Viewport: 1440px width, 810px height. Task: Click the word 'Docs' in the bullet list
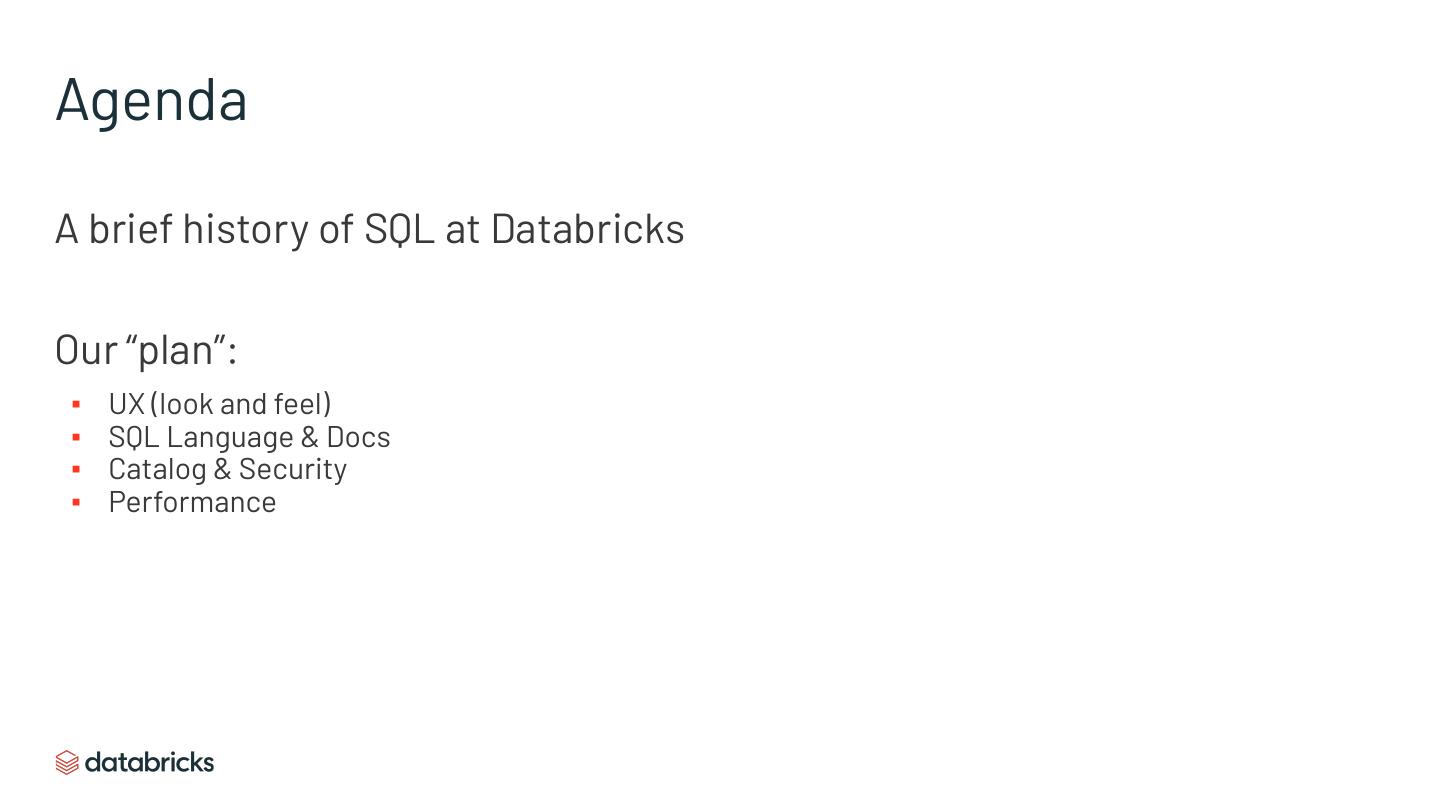[358, 437]
